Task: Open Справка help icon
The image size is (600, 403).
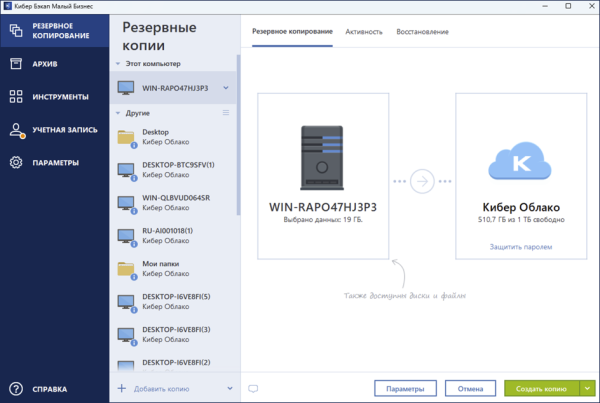Action: [16, 388]
